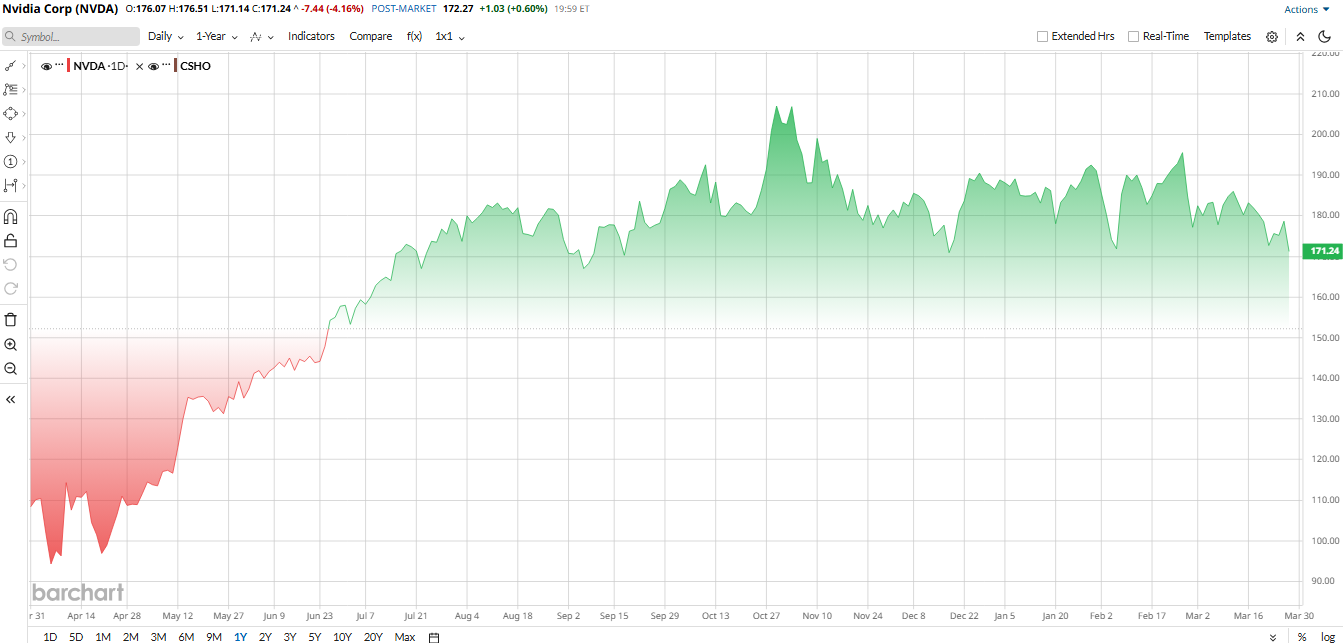Open the chart type dropdown
The width and height of the screenshot is (1343, 643).
pos(261,36)
